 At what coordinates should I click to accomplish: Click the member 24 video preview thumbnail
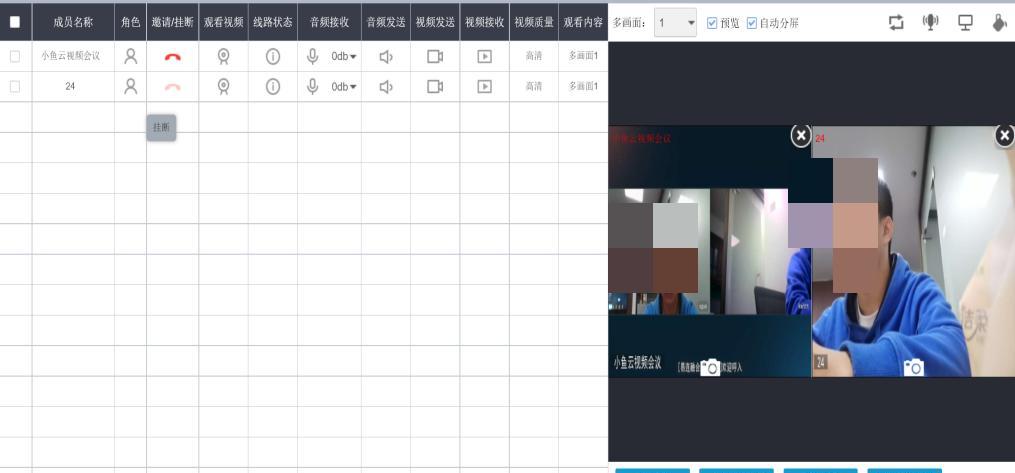point(913,251)
